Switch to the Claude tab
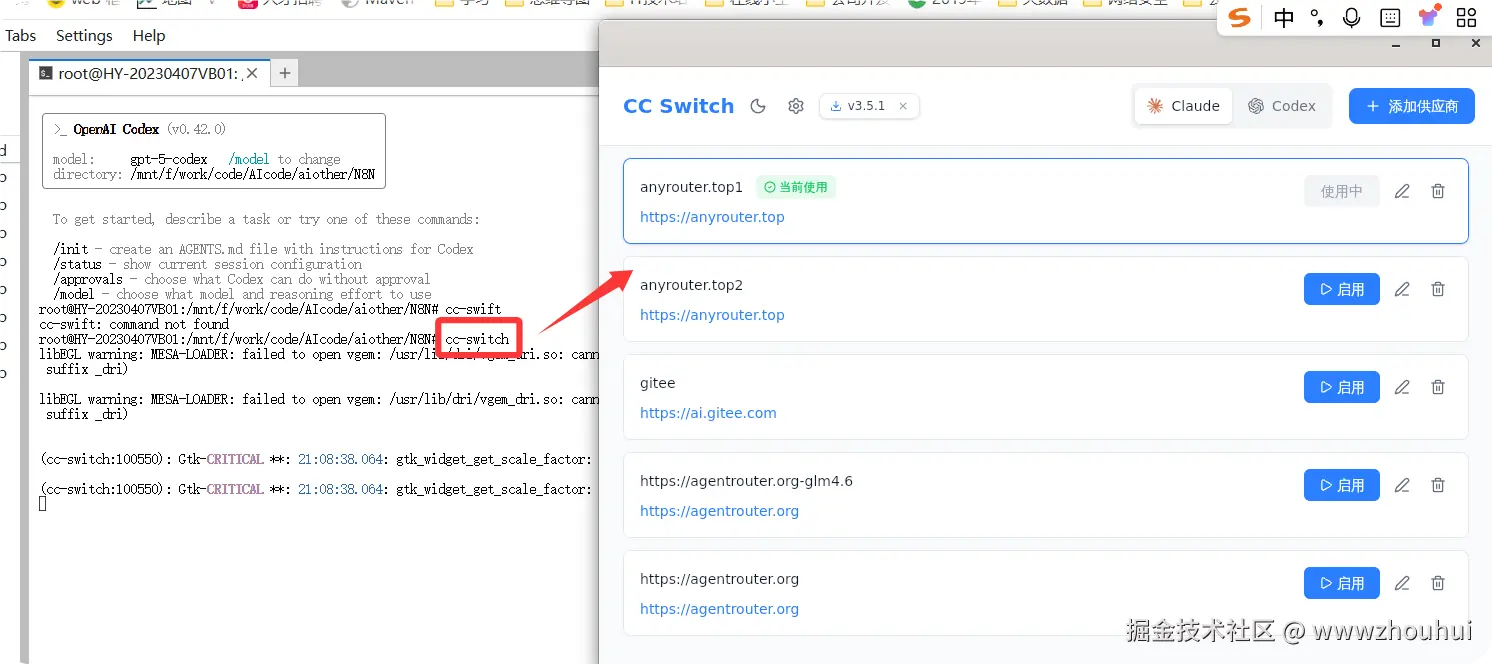Image resolution: width=1492 pixels, height=664 pixels. 1183,106
